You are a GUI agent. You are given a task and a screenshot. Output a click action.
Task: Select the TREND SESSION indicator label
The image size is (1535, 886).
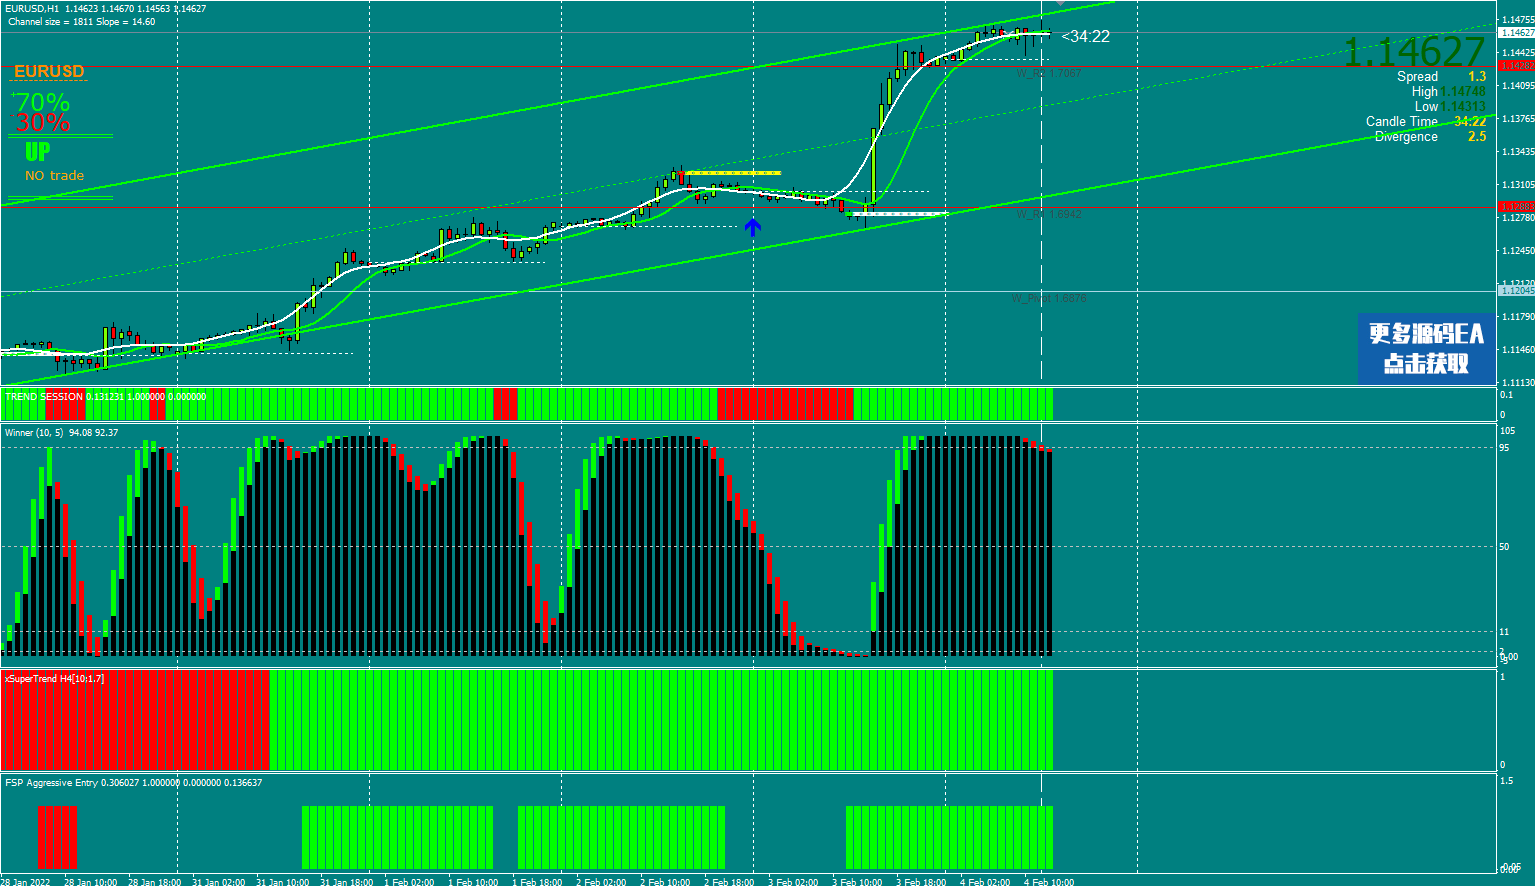tap(44, 397)
